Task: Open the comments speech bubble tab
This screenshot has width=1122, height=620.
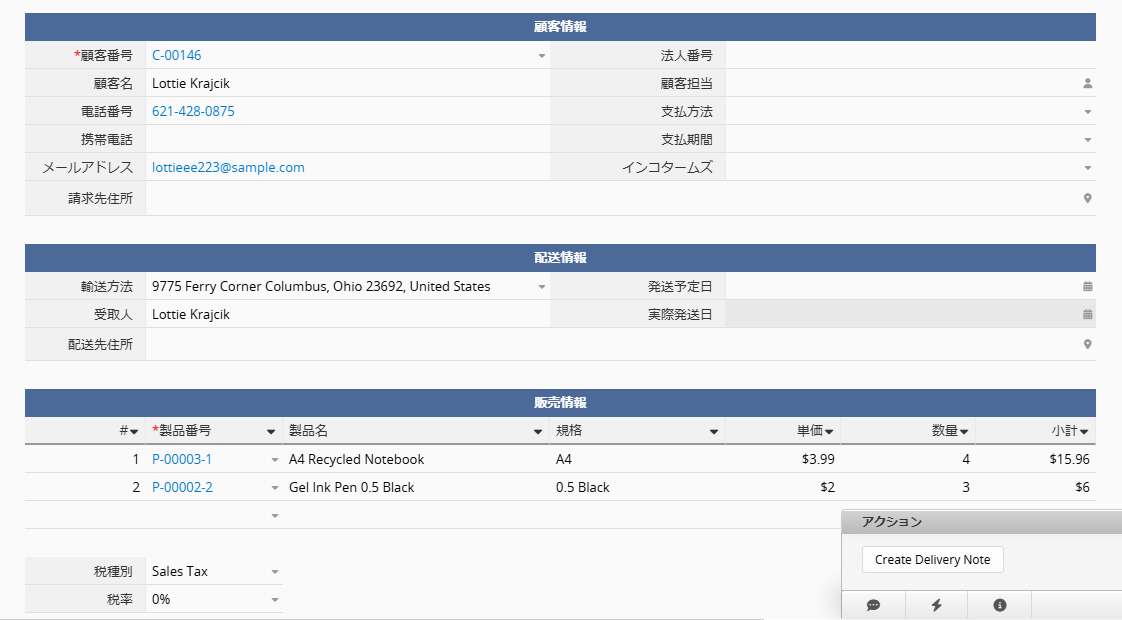Action: [873, 605]
